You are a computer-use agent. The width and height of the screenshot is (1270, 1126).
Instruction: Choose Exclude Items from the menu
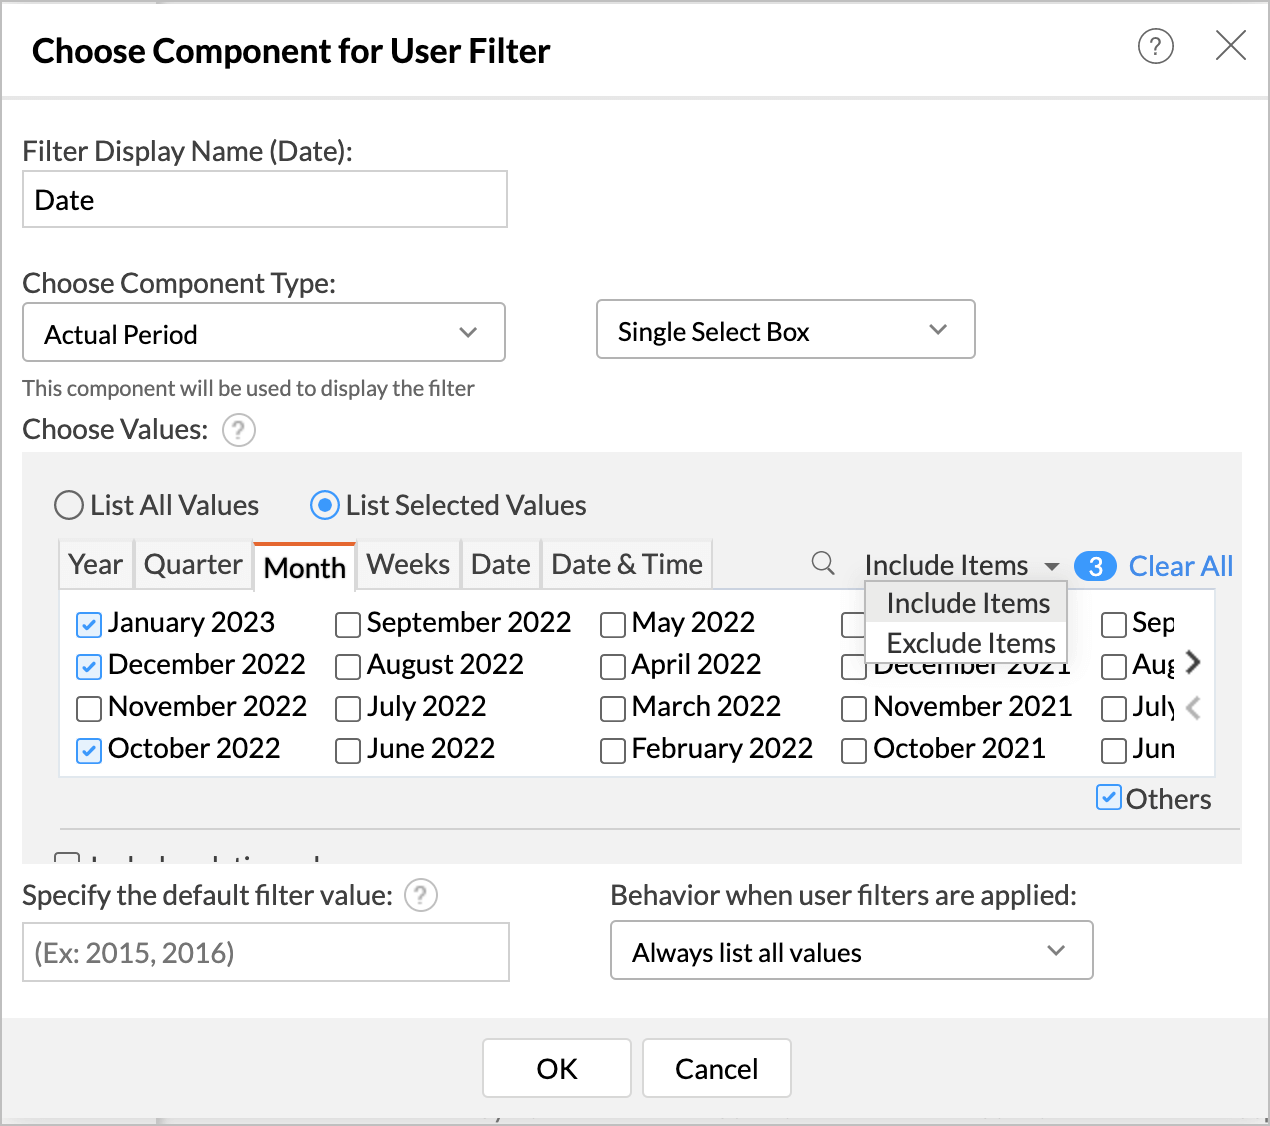pos(970,643)
